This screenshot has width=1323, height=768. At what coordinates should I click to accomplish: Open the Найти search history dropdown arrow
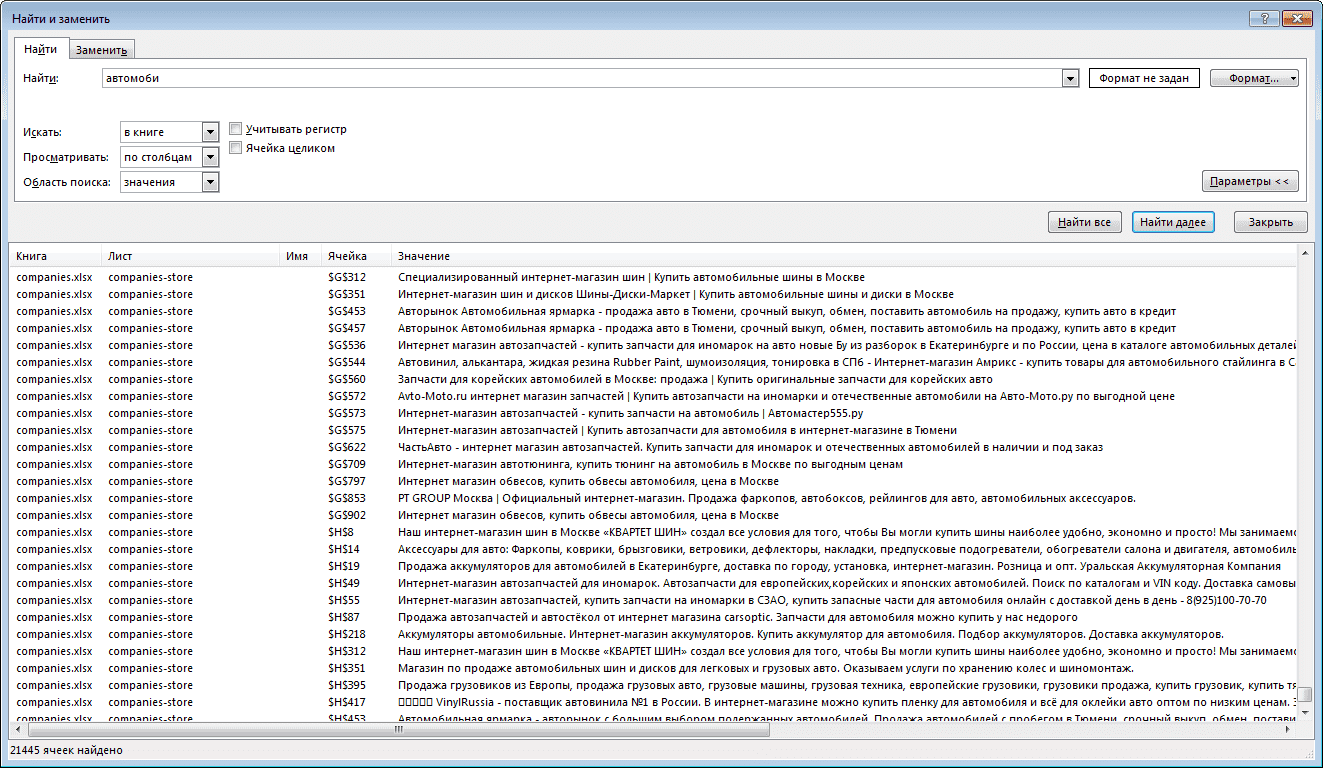tap(1070, 78)
